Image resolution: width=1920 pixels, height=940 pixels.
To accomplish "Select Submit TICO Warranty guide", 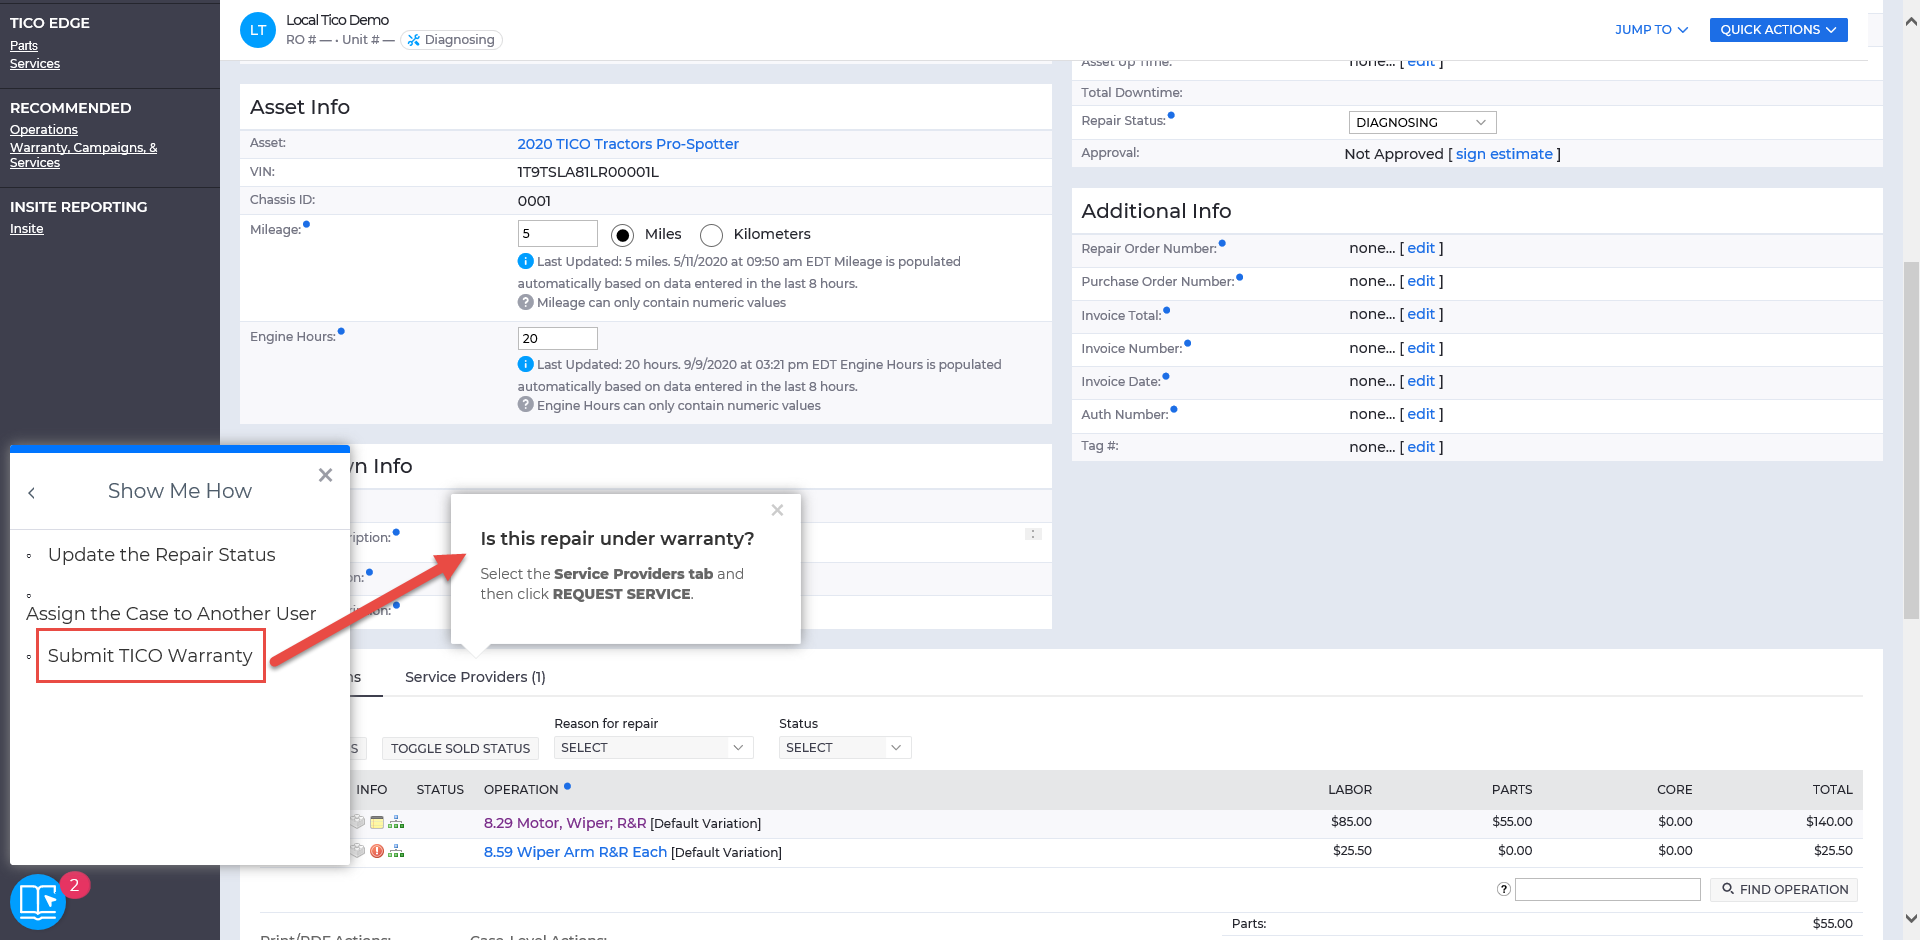I will [150, 656].
